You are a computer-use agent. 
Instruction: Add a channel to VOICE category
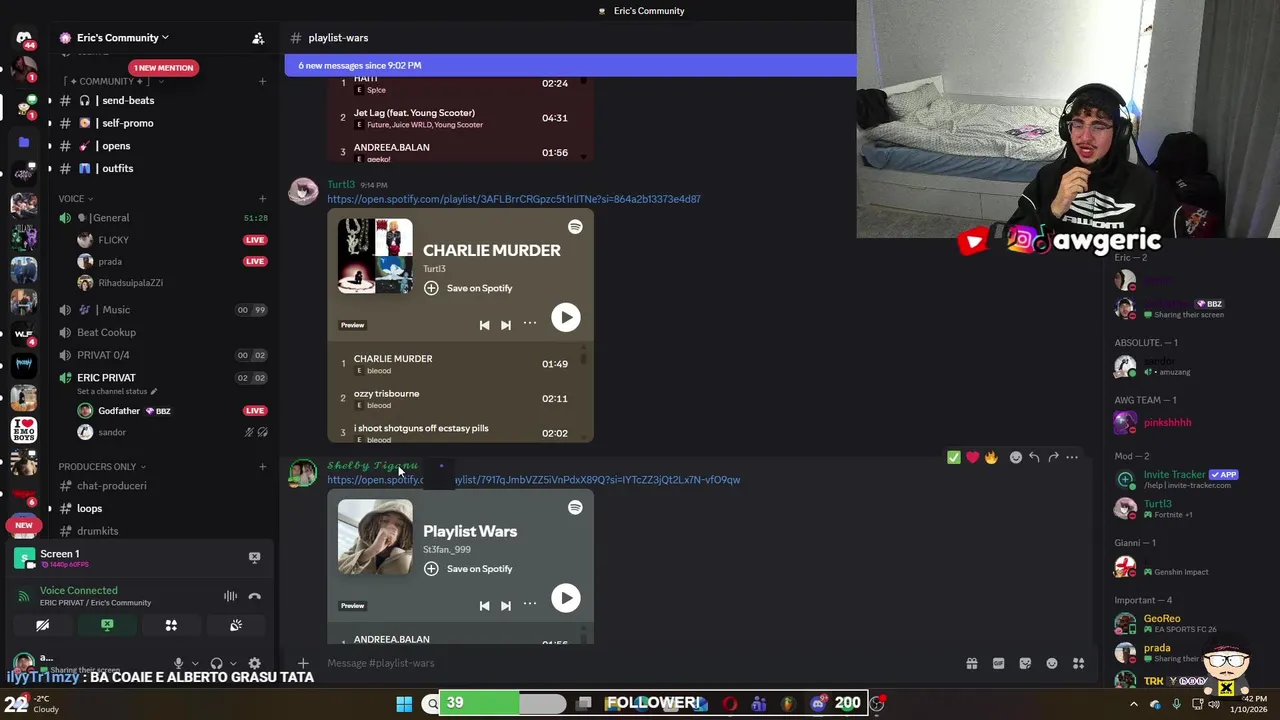pyautogui.click(x=262, y=199)
